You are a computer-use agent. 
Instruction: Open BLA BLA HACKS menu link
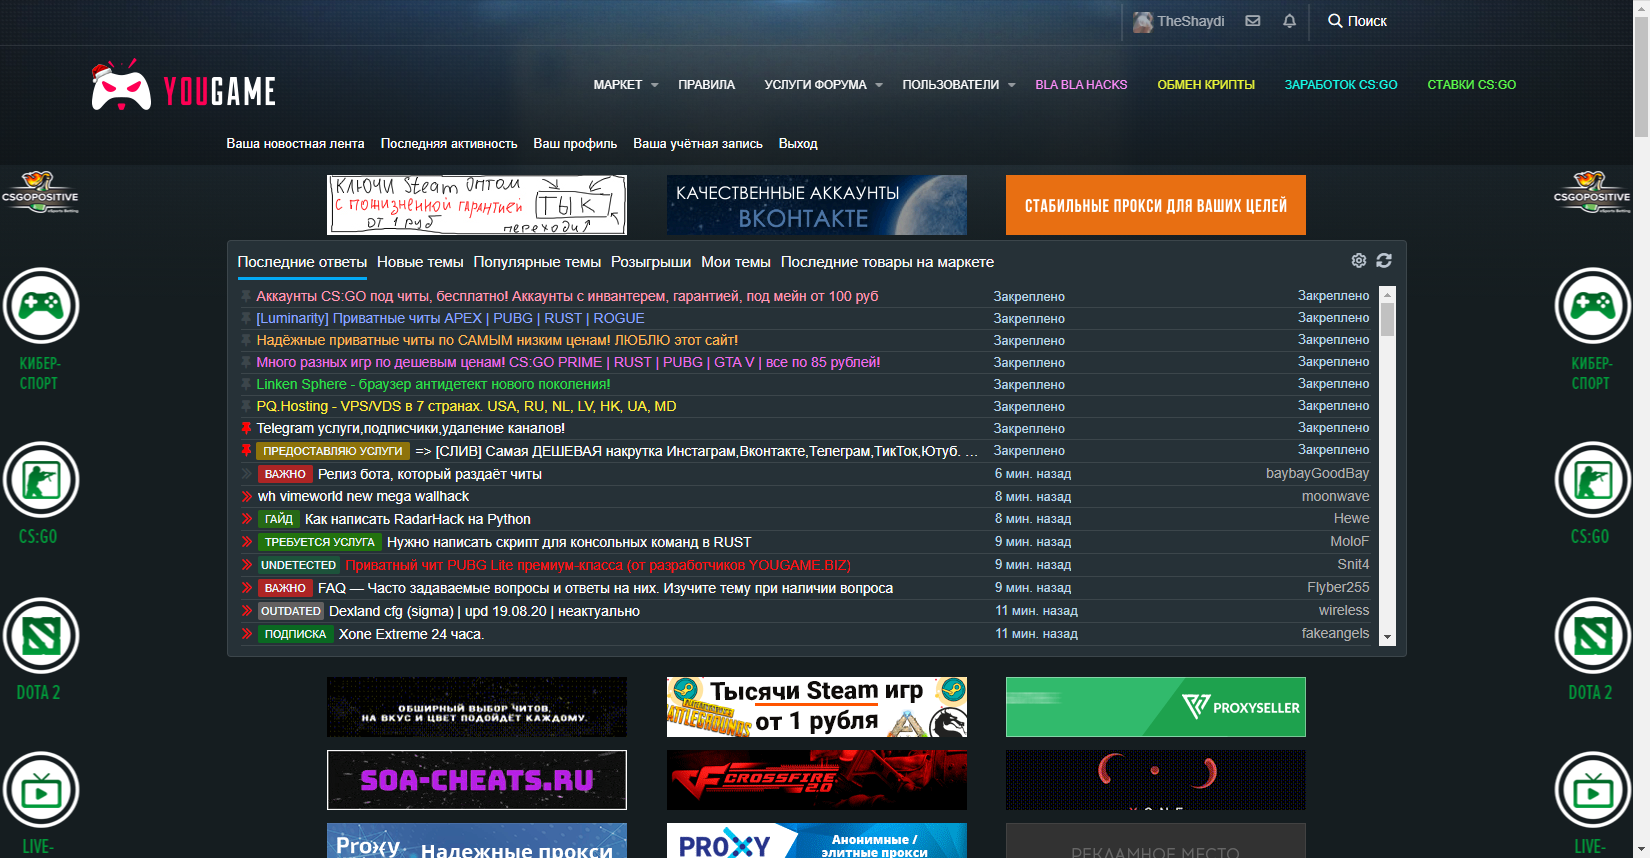click(1081, 85)
